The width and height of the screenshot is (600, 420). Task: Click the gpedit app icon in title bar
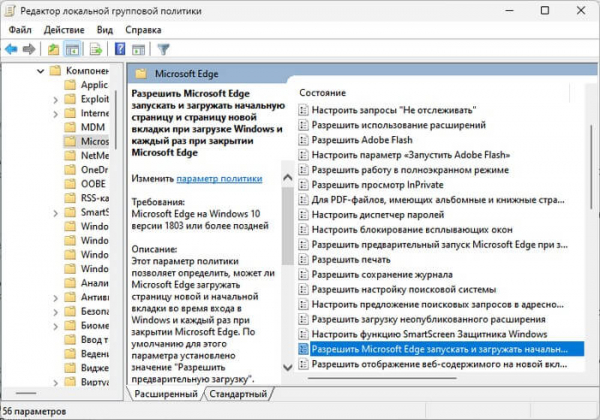pyautogui.click(x=10, y=11)
